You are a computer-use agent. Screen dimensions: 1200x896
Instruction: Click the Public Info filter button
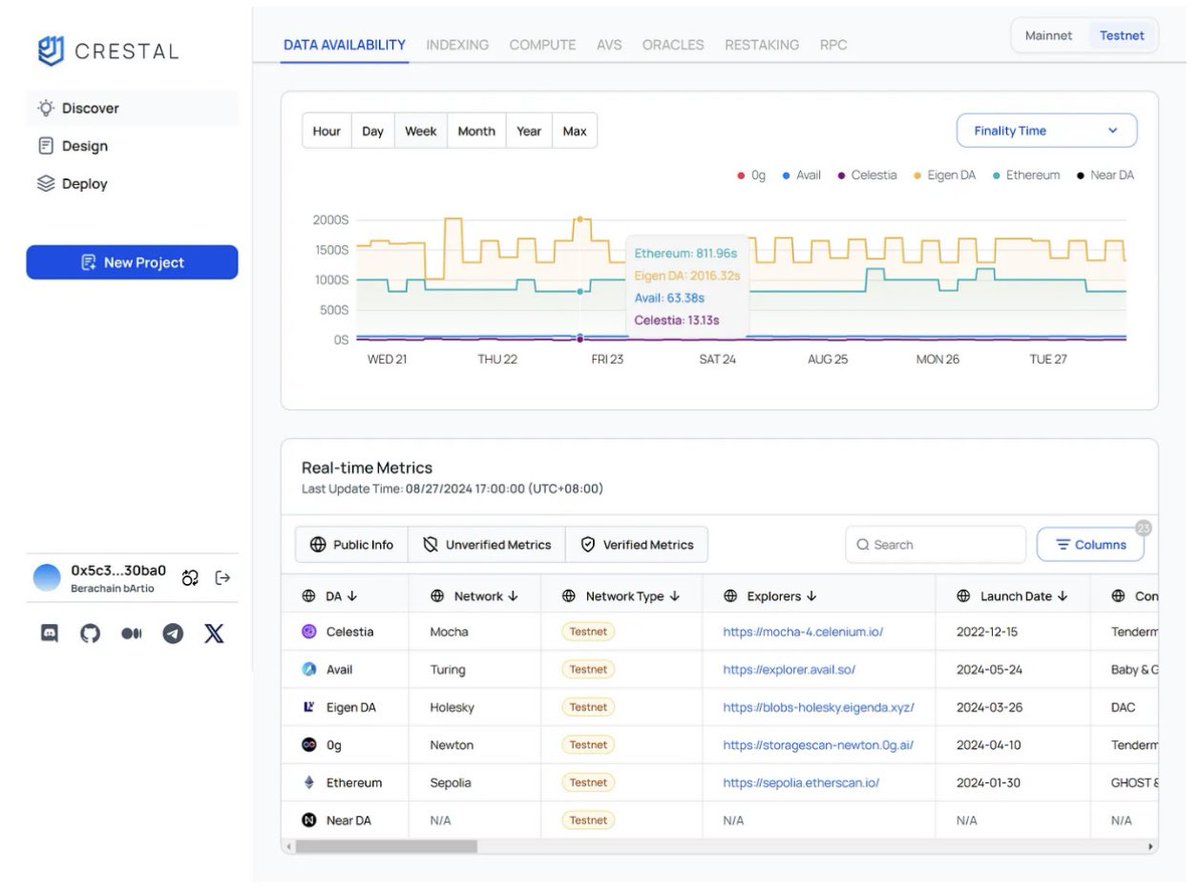click(352, 545)
